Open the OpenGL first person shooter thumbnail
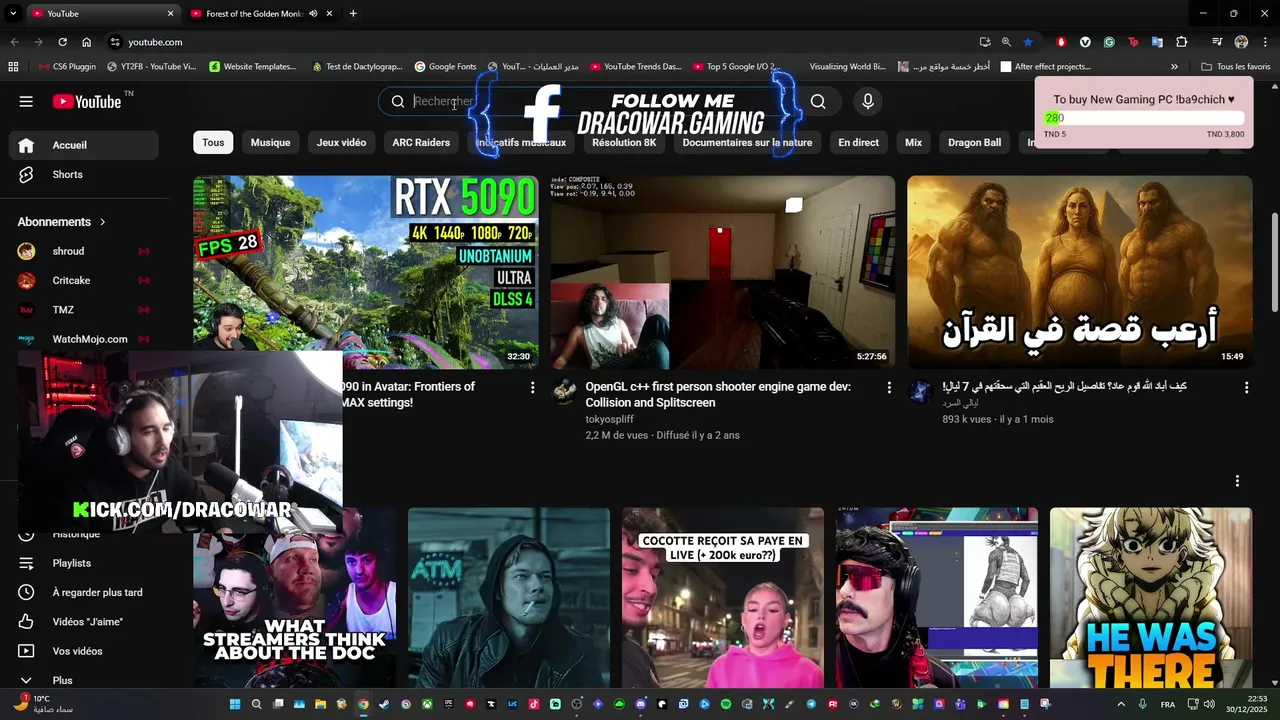1280x720 pixels. pyautogui.click(x=723, y=272)
